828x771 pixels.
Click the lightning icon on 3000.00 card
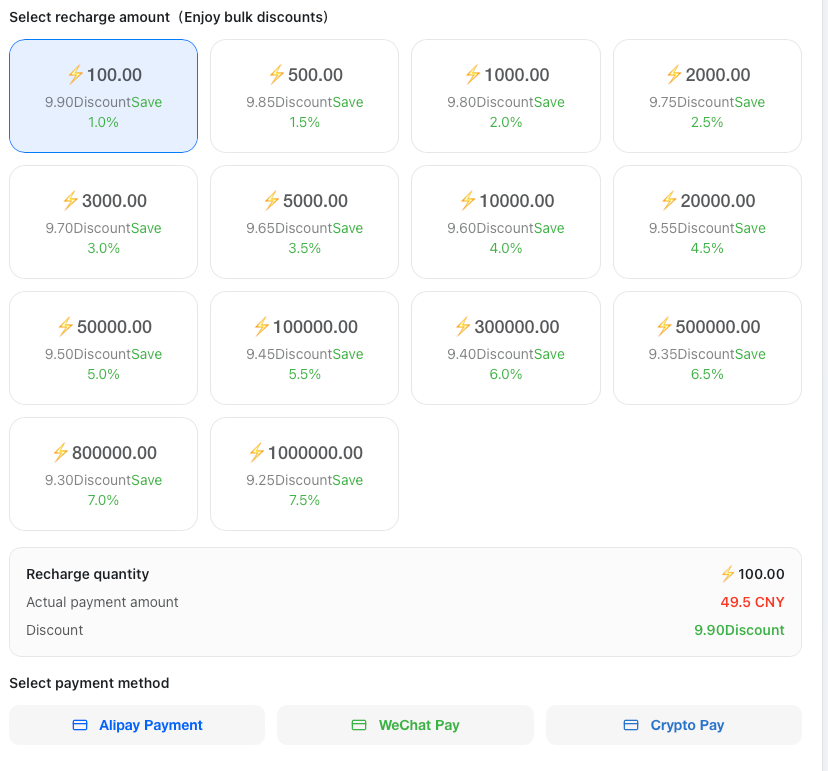coord(70,201)
